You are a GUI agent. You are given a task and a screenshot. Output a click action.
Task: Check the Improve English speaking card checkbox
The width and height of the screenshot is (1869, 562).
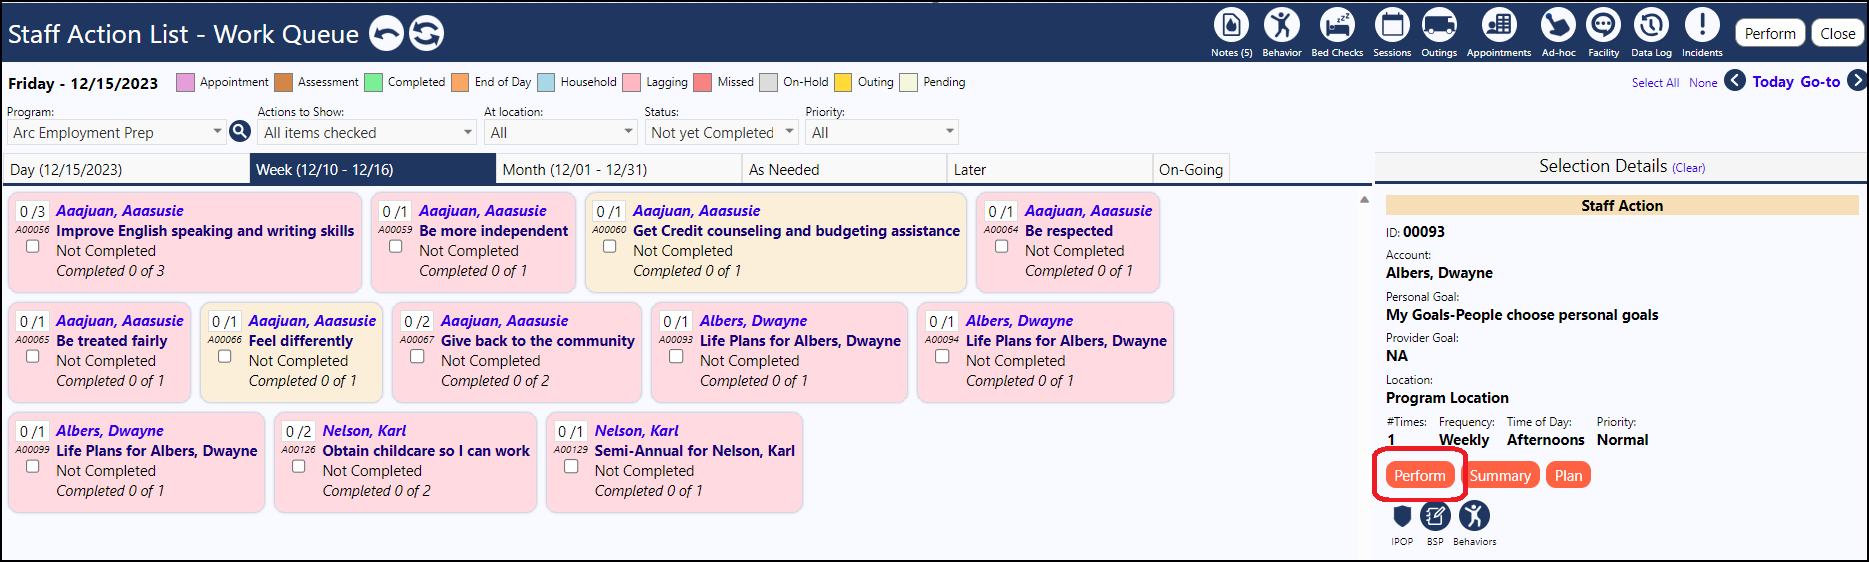pos(33,247)
